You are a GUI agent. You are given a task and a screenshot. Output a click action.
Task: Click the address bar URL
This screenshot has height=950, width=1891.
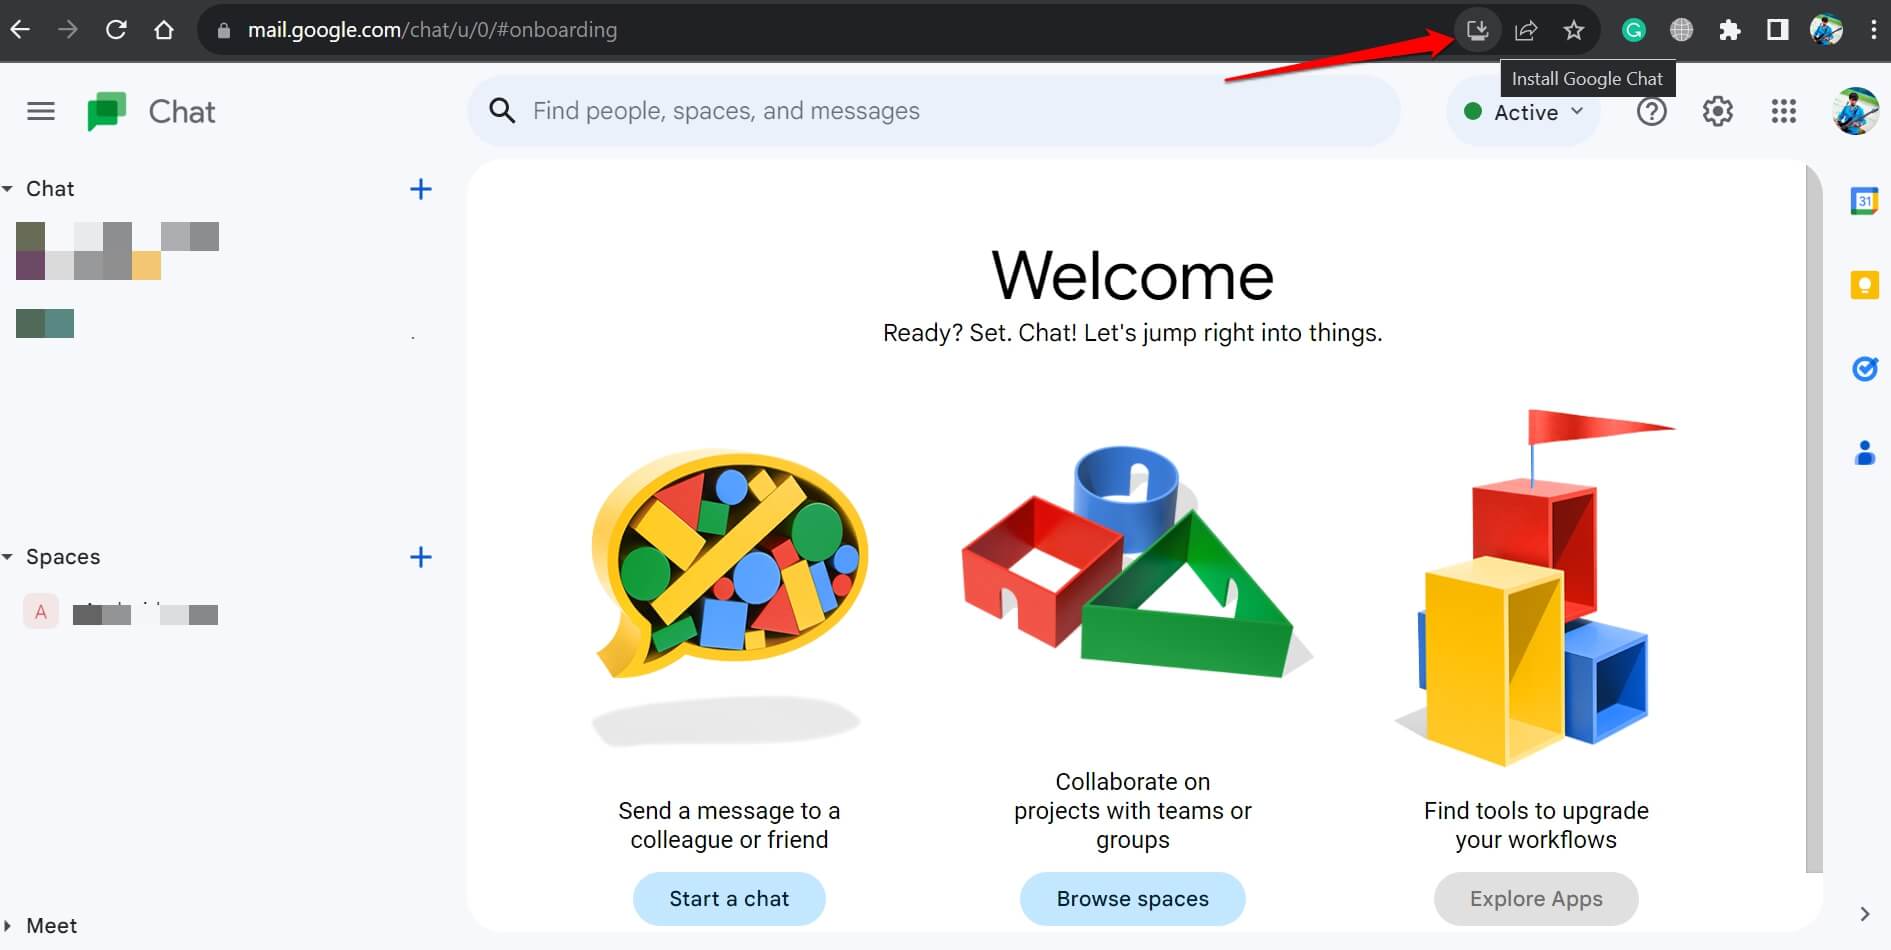(432, 30)
